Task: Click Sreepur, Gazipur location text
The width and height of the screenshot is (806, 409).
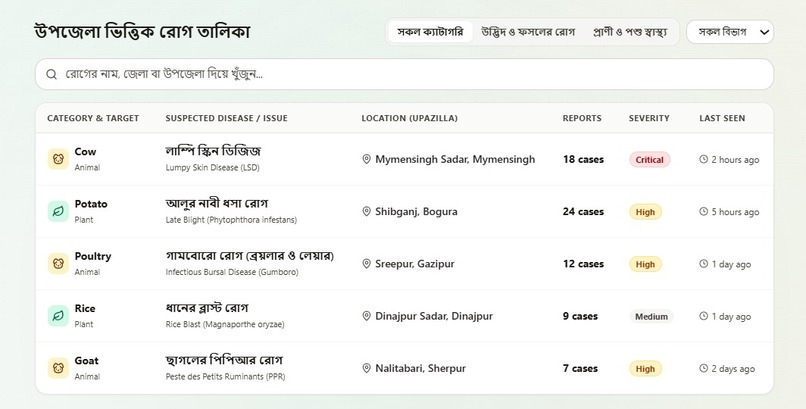Action: [415, 264]
